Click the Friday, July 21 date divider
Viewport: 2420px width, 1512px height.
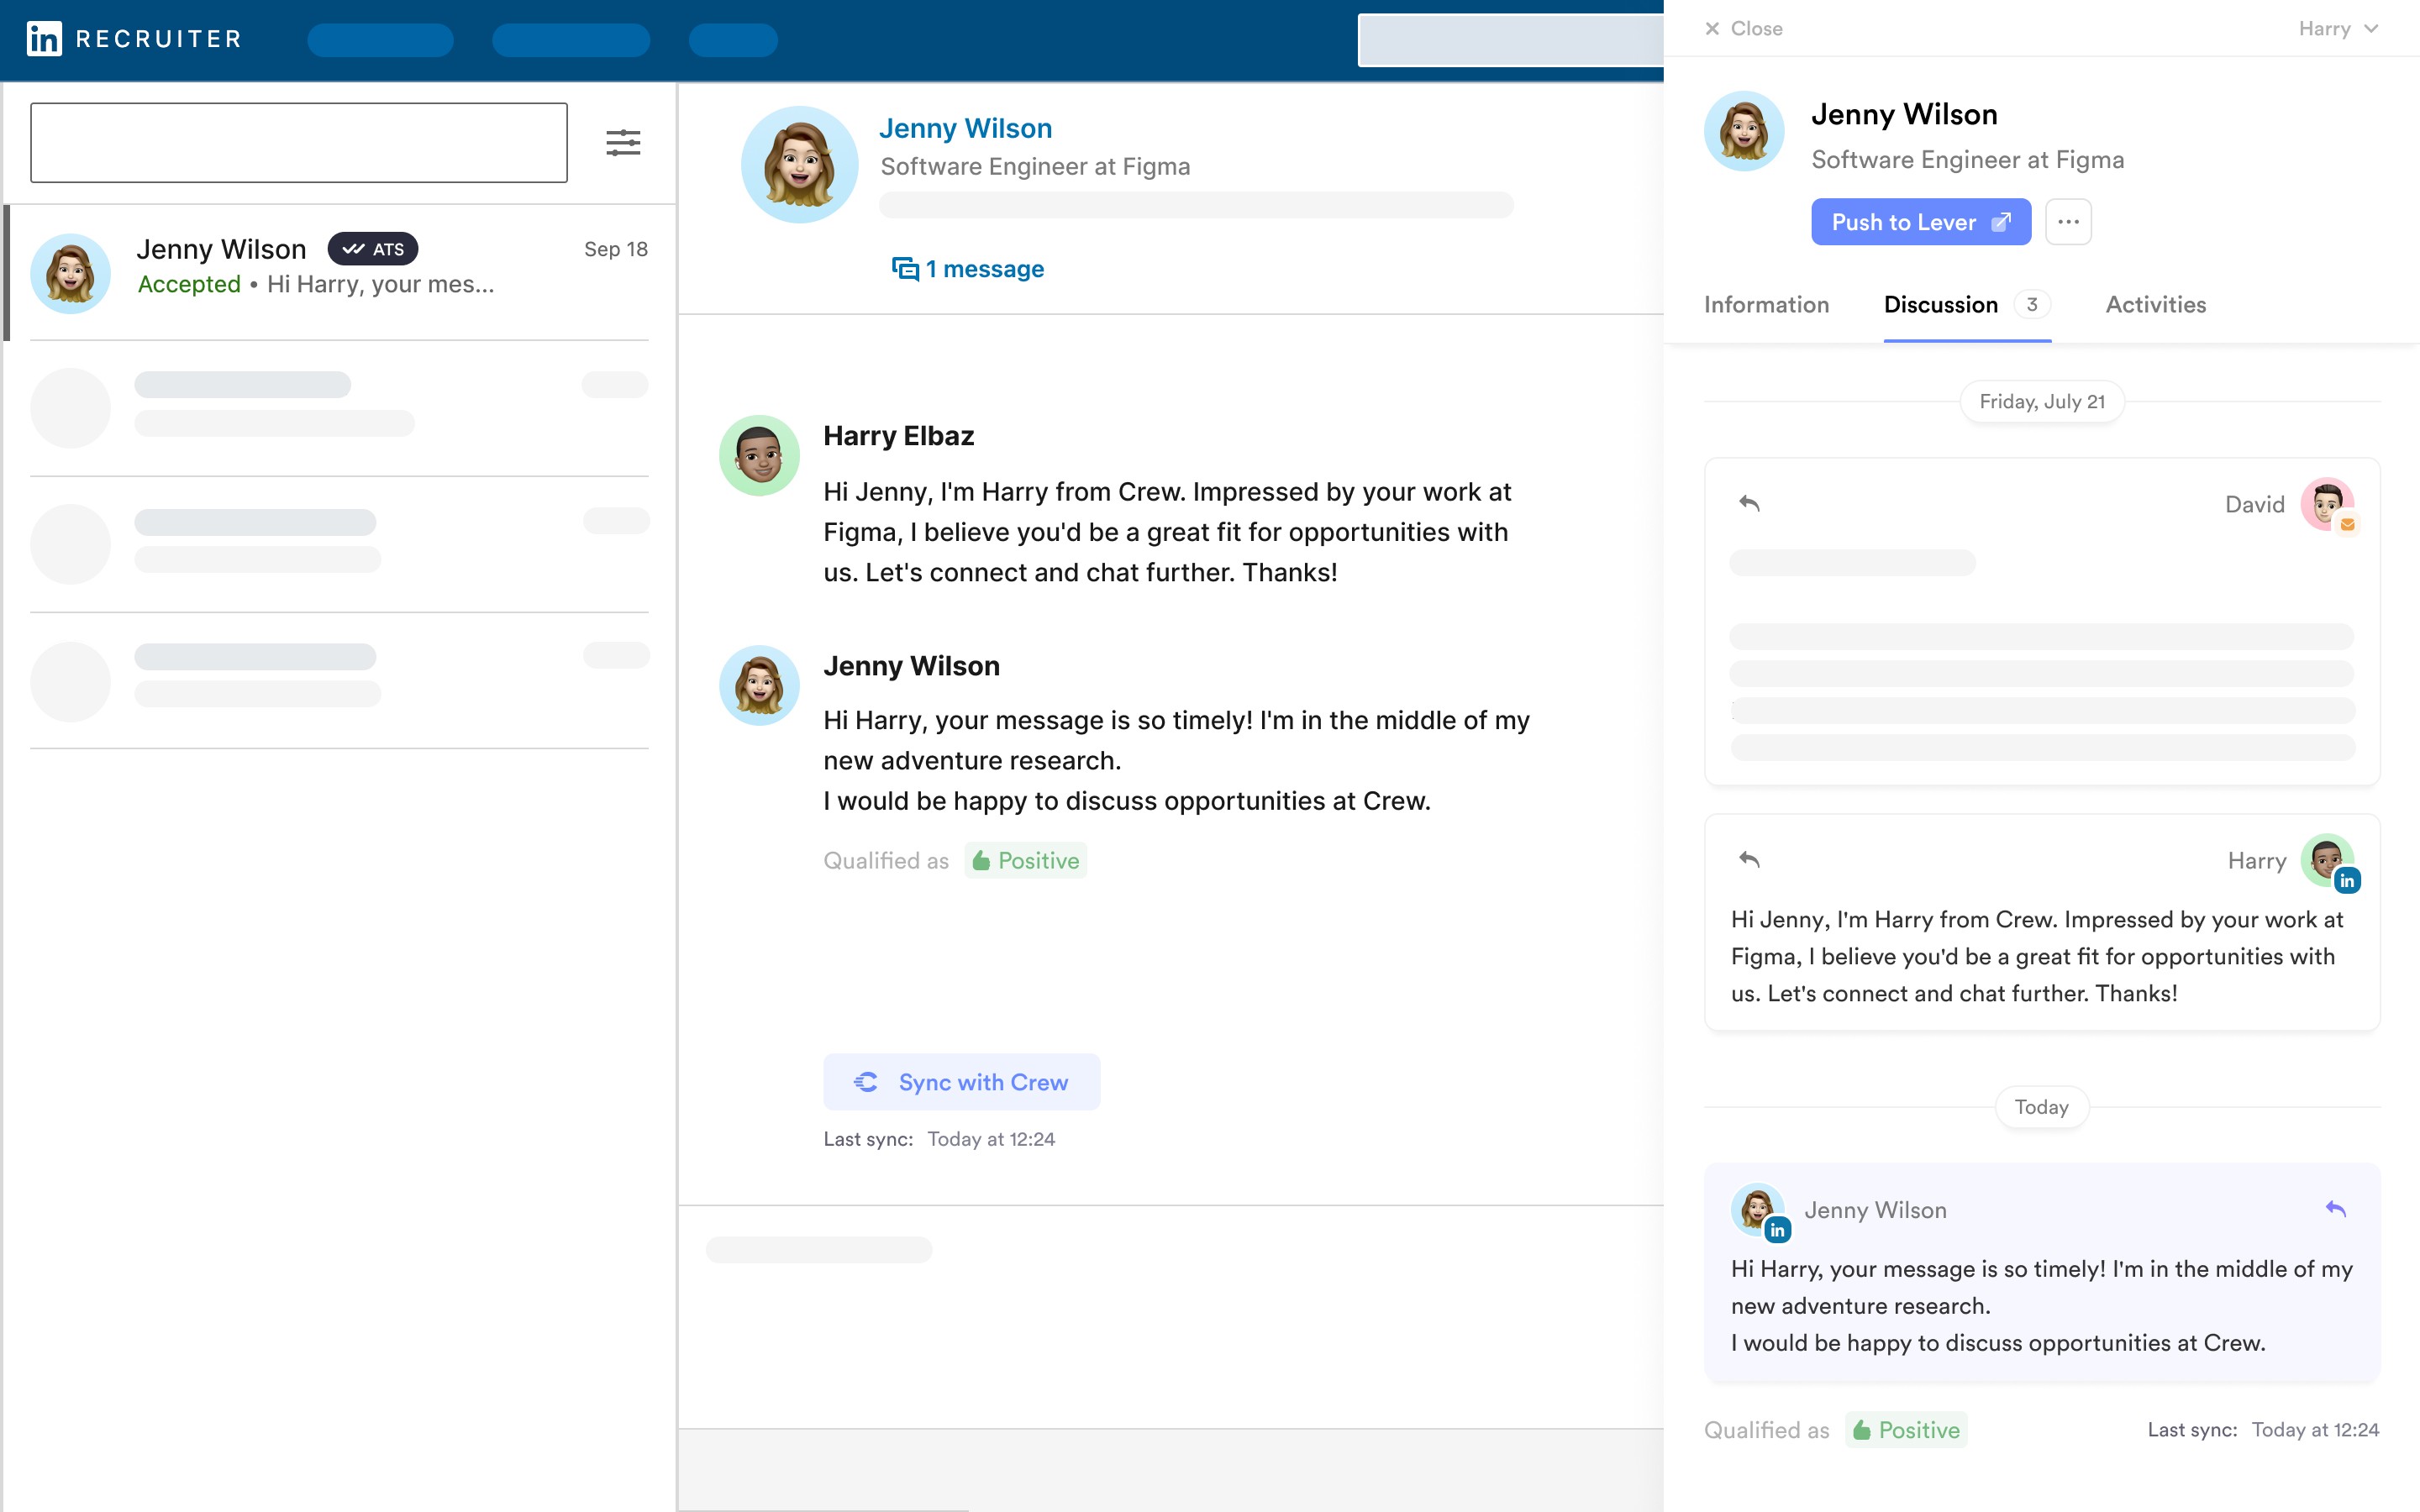click(x=2042, y=402)
